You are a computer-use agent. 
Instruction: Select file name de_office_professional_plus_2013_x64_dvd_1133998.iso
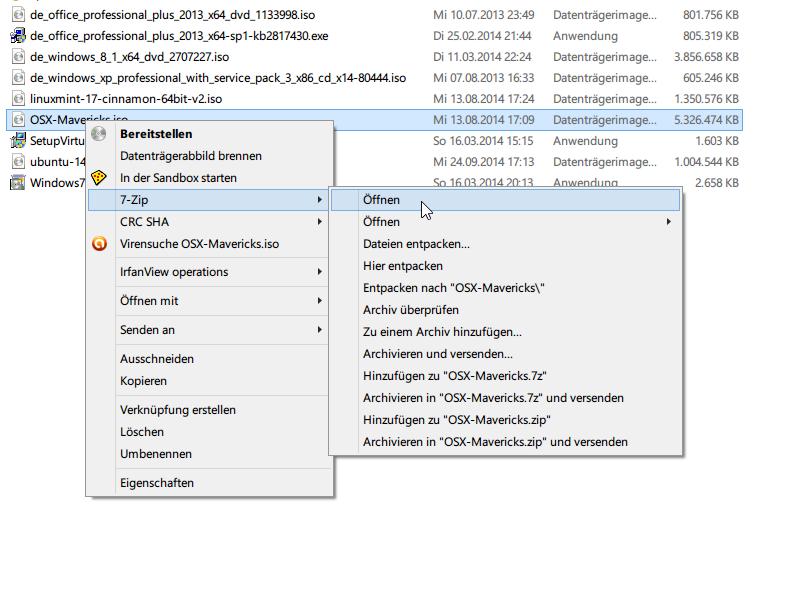[172, 15]
